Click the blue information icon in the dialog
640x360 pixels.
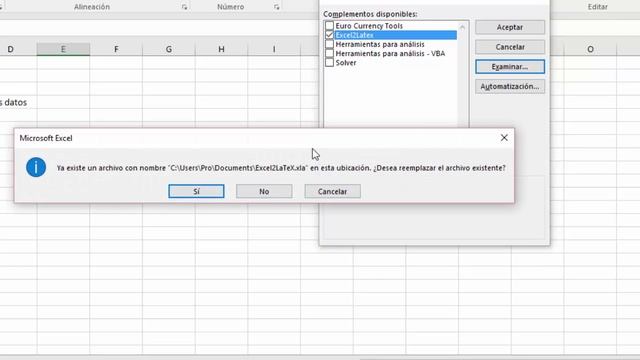[x=36, y=167]
